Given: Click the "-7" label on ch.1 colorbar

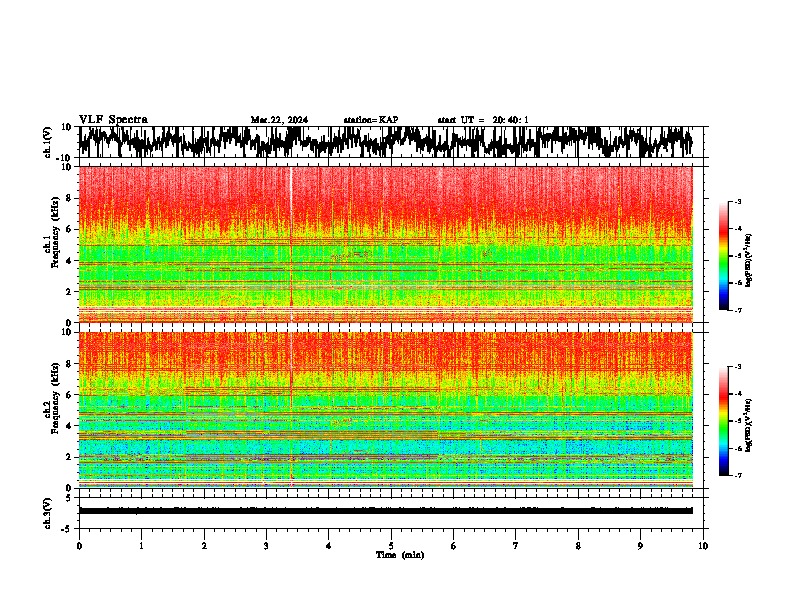Looking at the screenshot, I should click(x=738, y=310).
